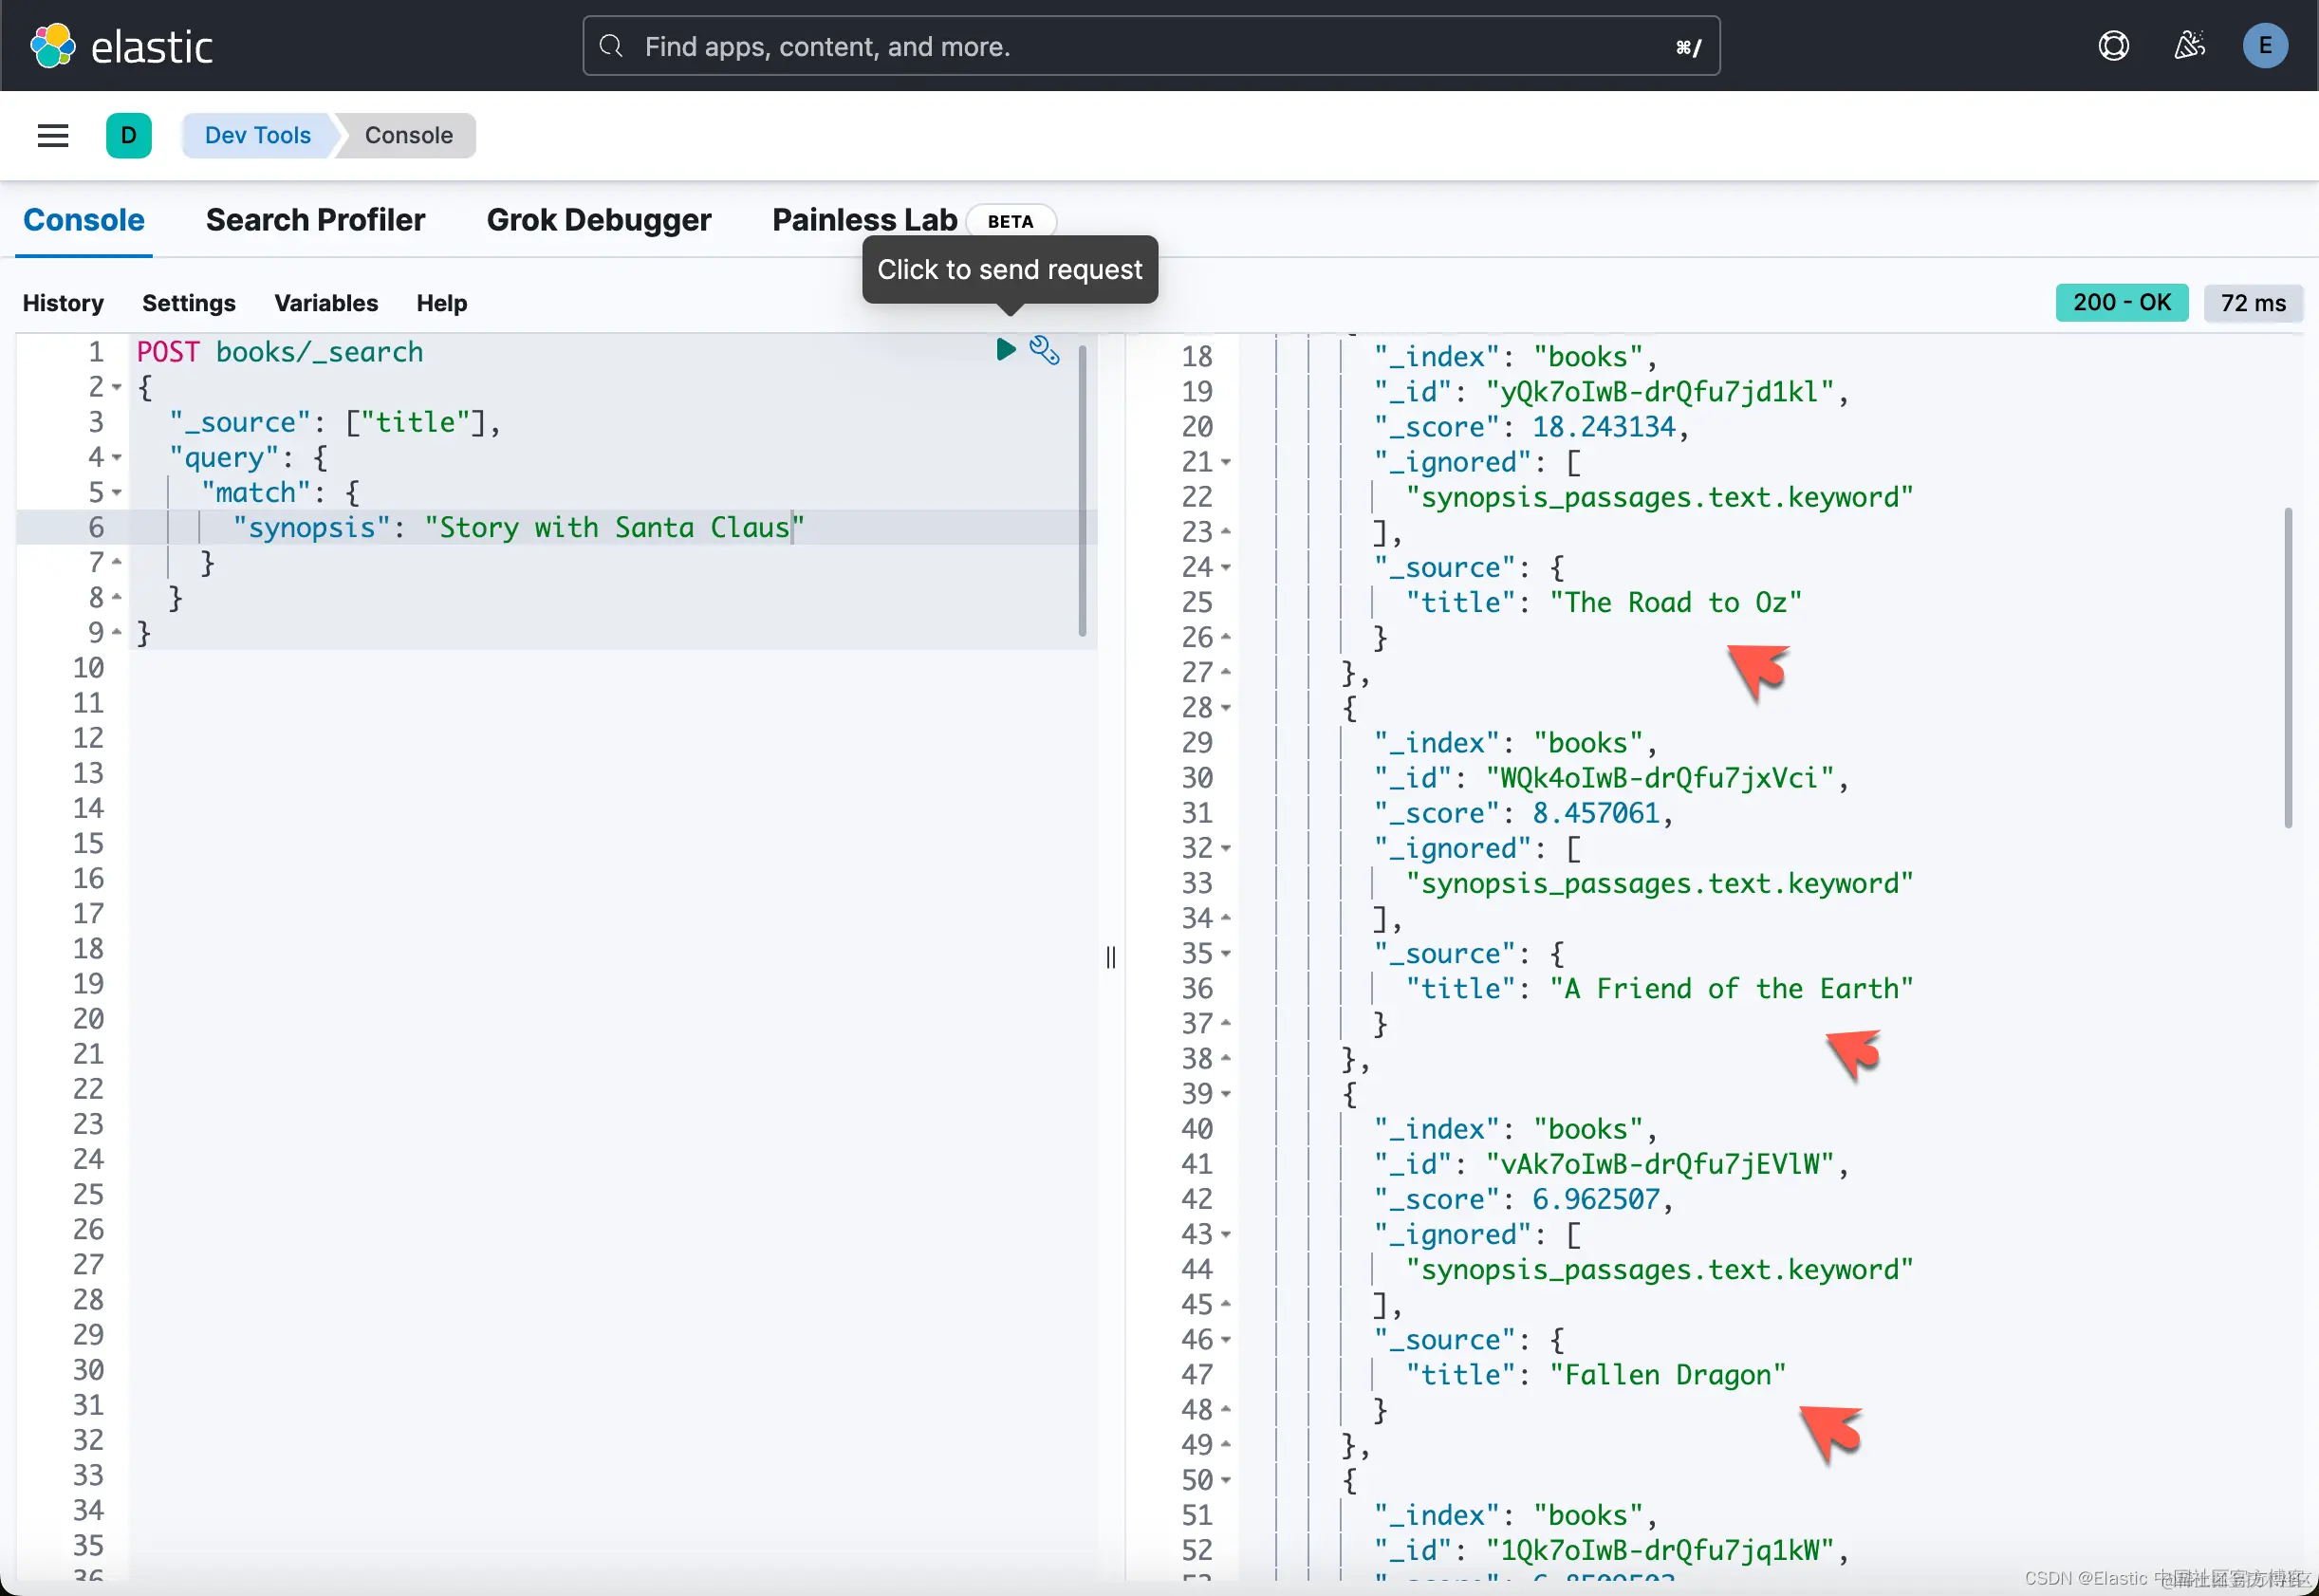Open the help lifebuoy icon
Viewport: 2319px width, 1596px height.
point(2113,46)
